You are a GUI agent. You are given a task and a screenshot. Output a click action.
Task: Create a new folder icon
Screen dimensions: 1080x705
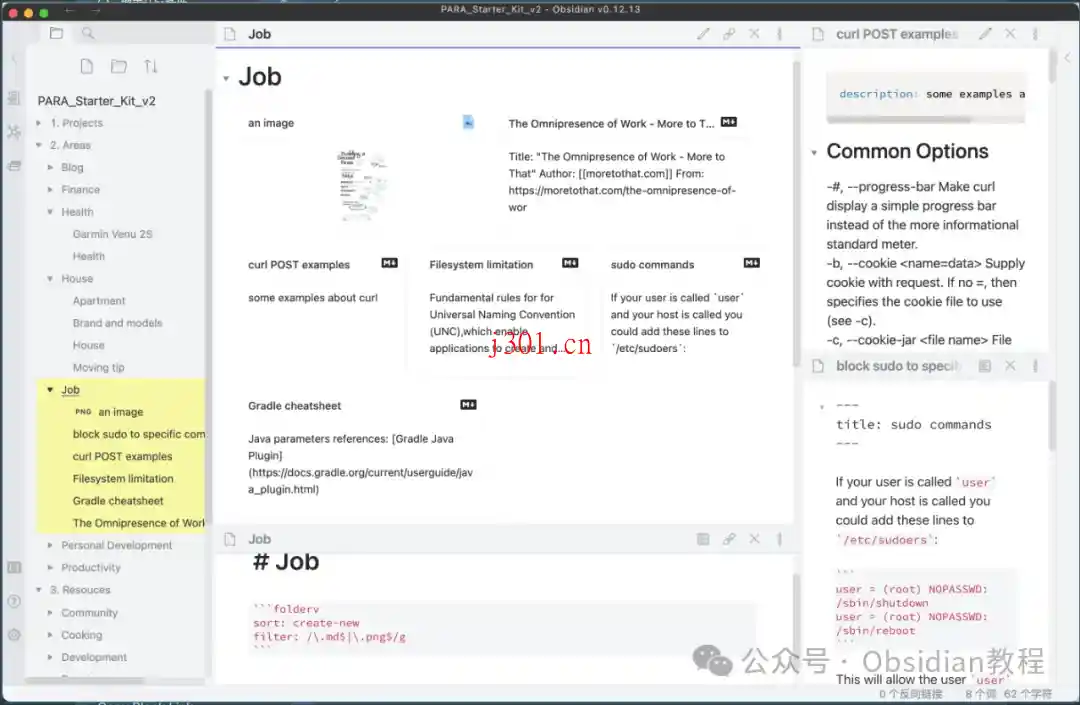pyautogui.click(x=119, y=66)
